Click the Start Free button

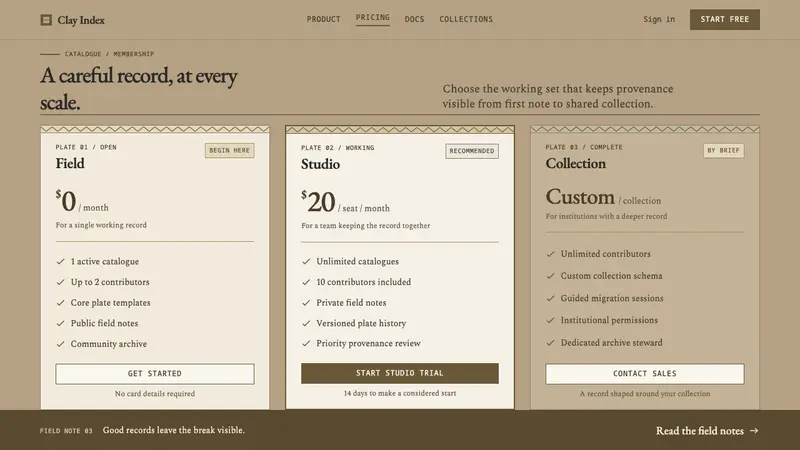[x=724, y=19]
